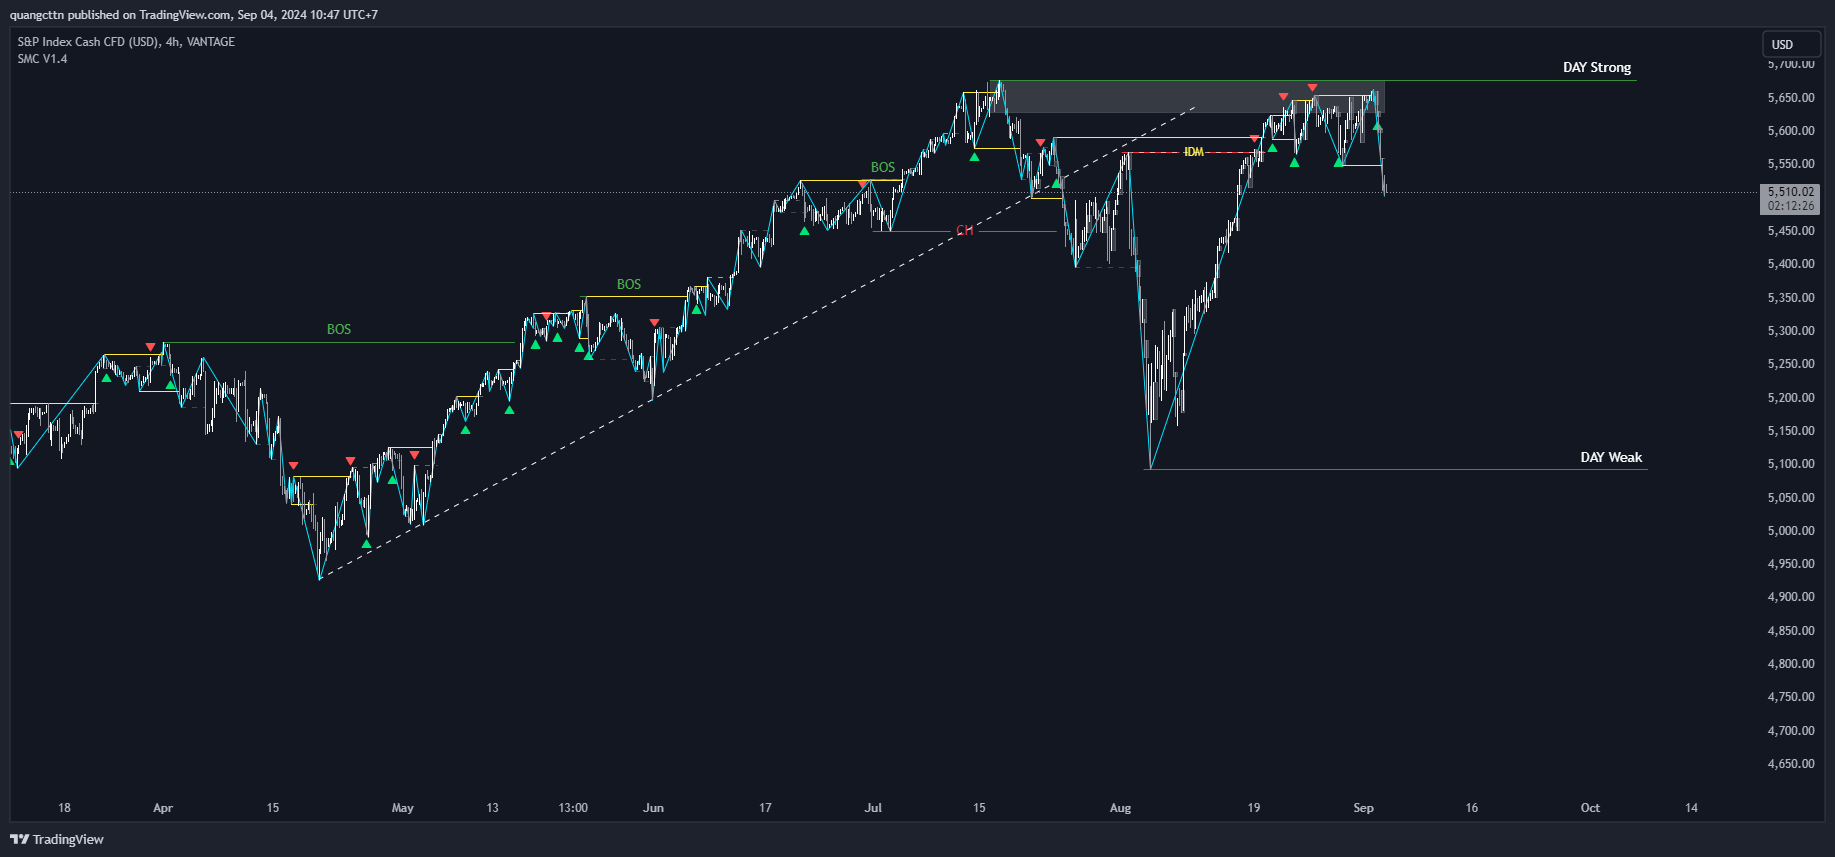
Task: Click the yellow IDM label
Action: (1193, 152)
